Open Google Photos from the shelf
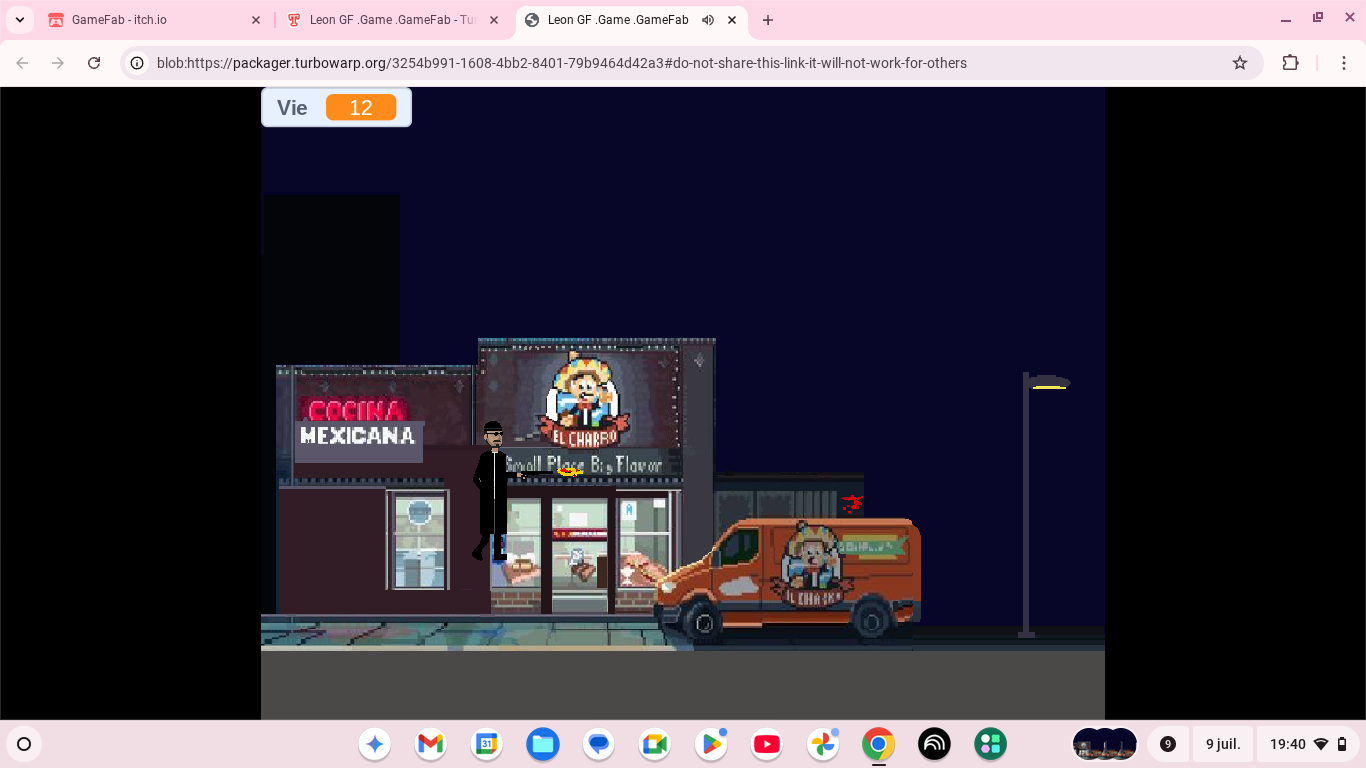The height and width of the screenshot is (768, 1366). point(823,744)
